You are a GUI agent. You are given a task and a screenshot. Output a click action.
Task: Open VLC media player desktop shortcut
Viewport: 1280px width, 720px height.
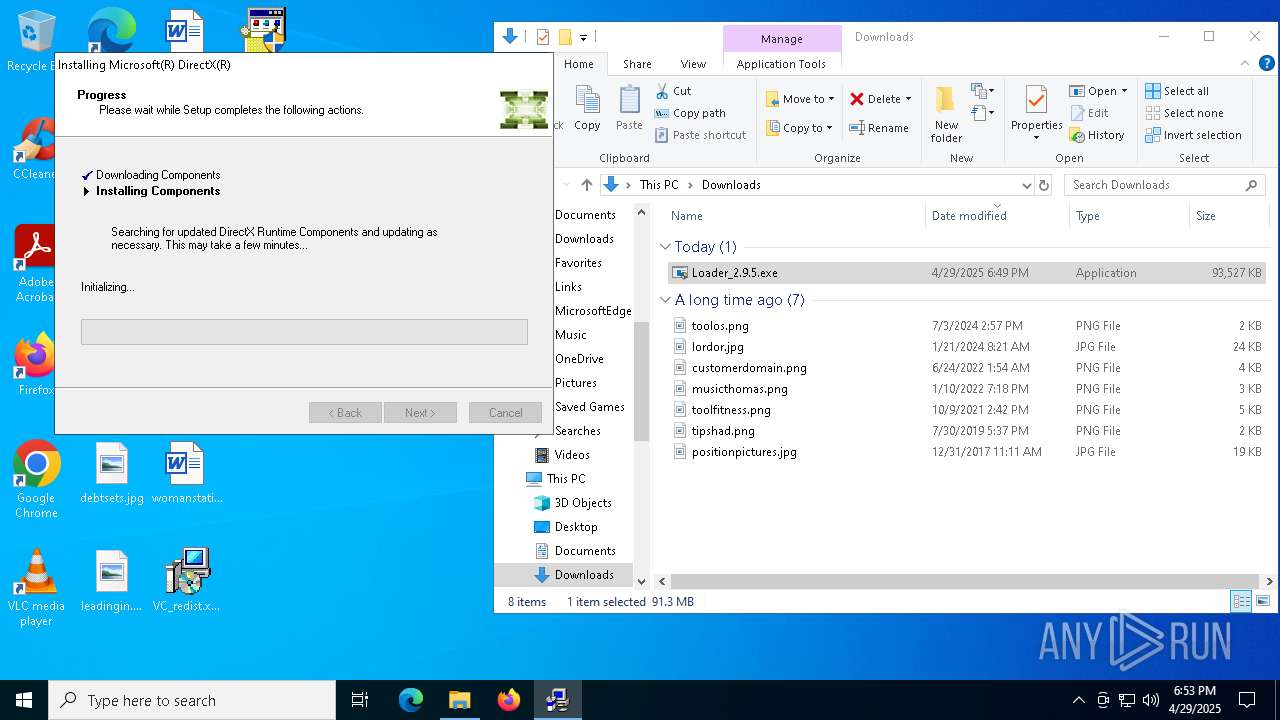pos(36,588)
